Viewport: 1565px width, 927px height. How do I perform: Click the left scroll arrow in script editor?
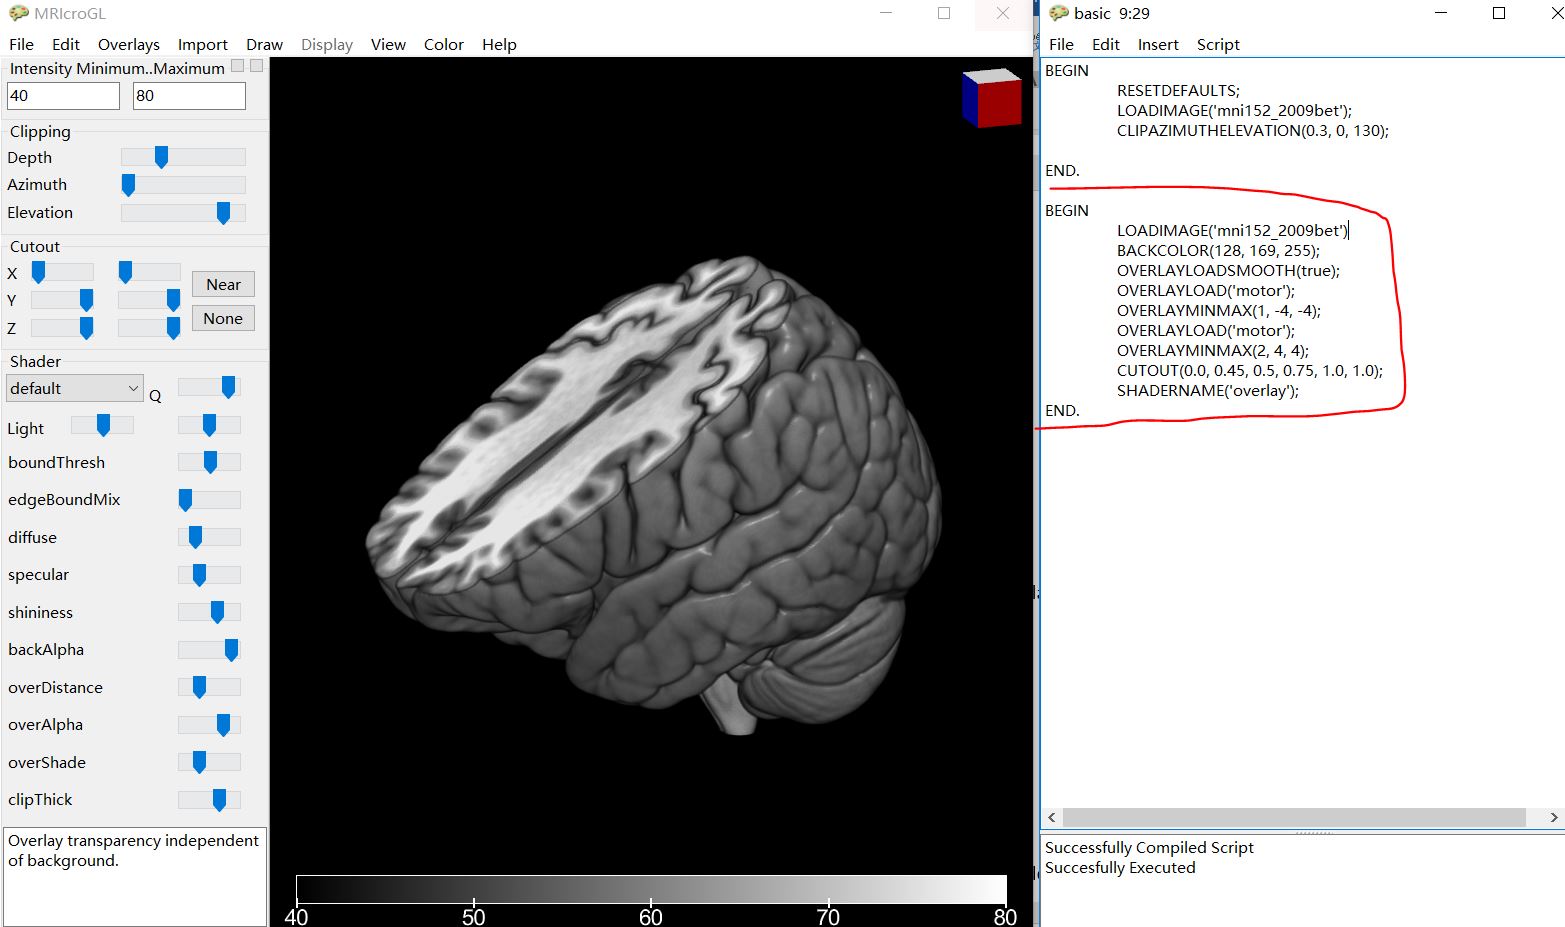tap(1051, 817)
